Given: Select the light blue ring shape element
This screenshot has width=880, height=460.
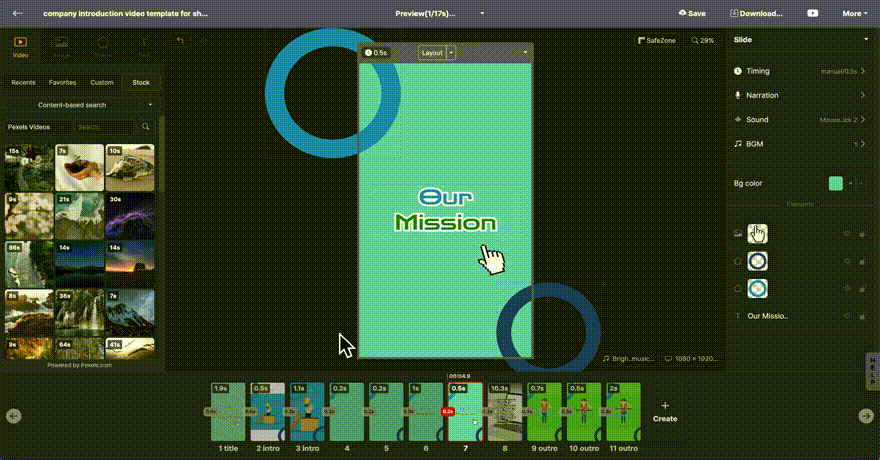Looking at the screenshot, I should point(757,288).
